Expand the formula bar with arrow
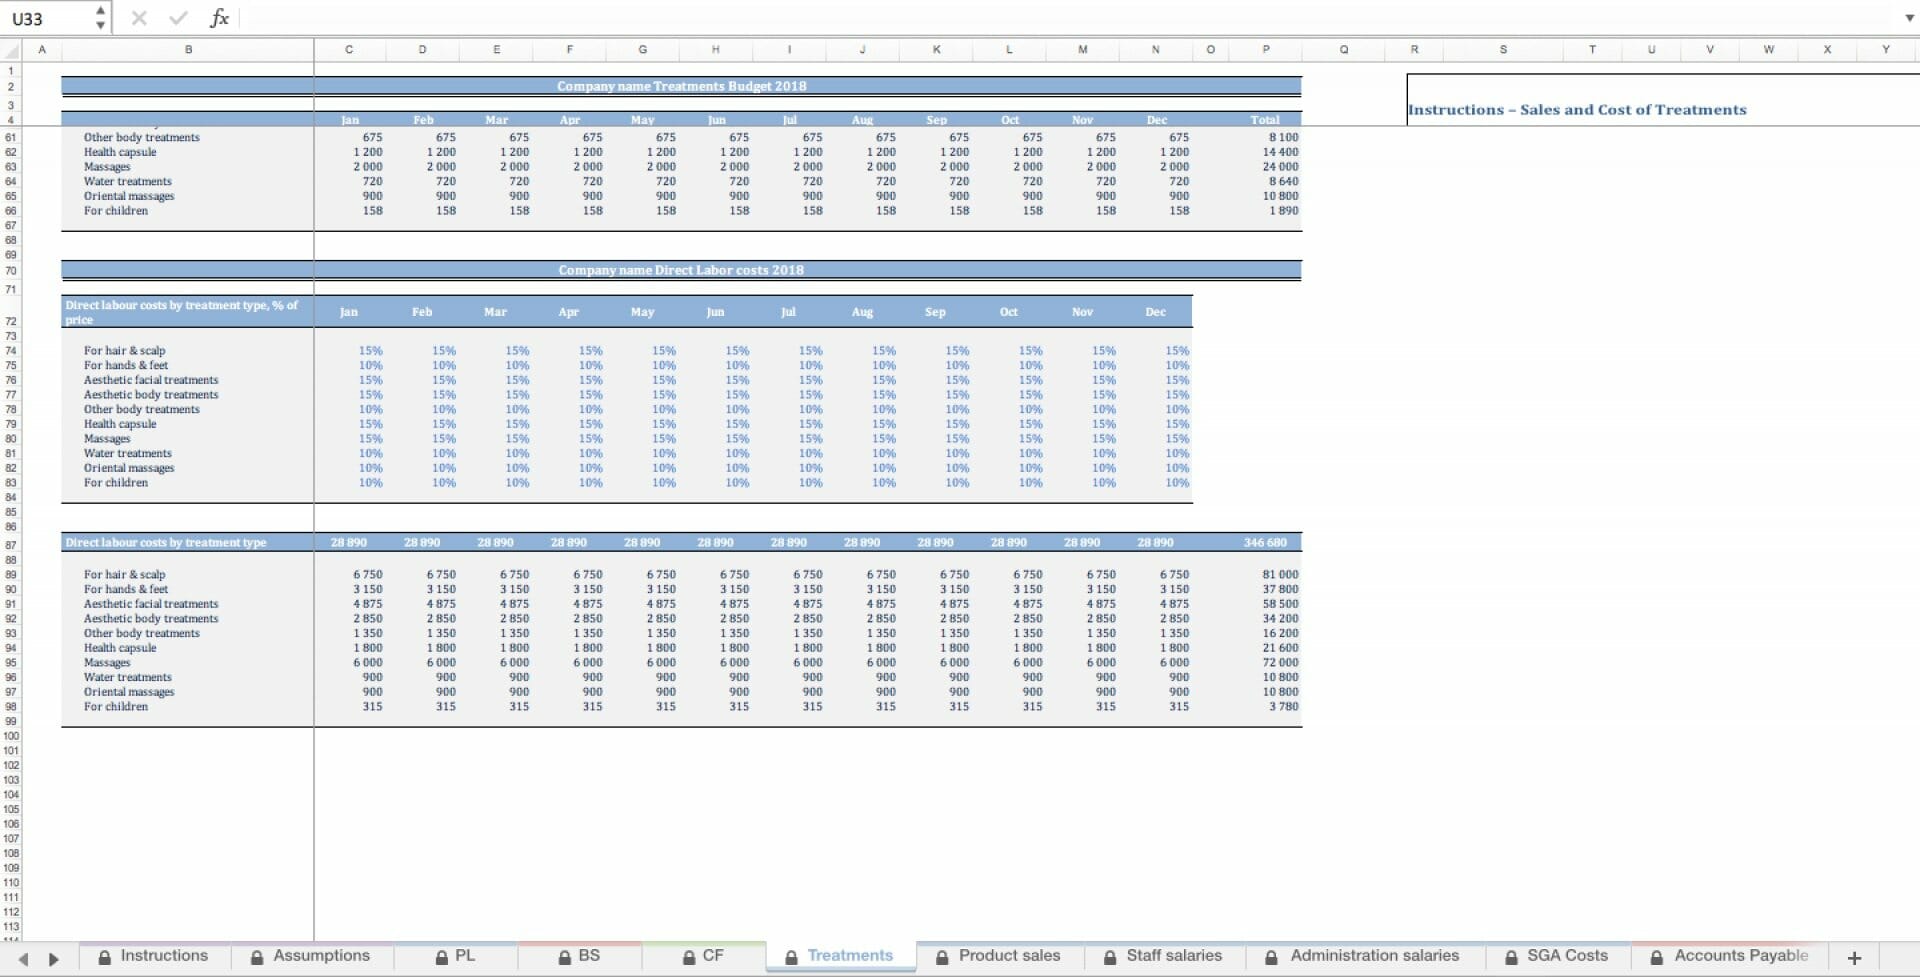The width and height of the screenshot is (1920, 977). [1909, 18]
